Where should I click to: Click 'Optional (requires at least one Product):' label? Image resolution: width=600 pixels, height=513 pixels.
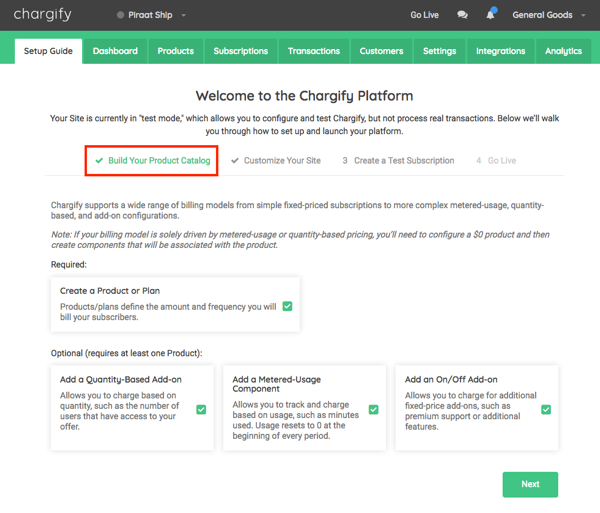click(127, 353)
